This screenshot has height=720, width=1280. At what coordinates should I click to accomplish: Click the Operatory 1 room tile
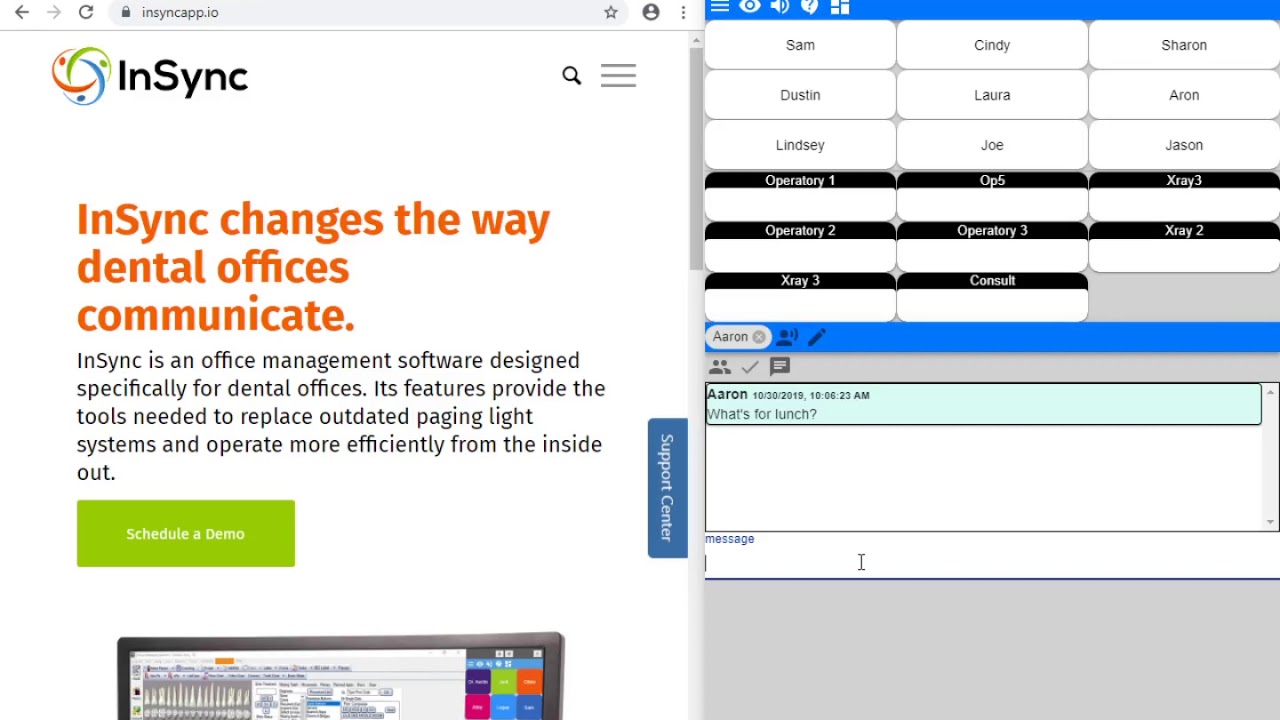click(x=800, y=196)
